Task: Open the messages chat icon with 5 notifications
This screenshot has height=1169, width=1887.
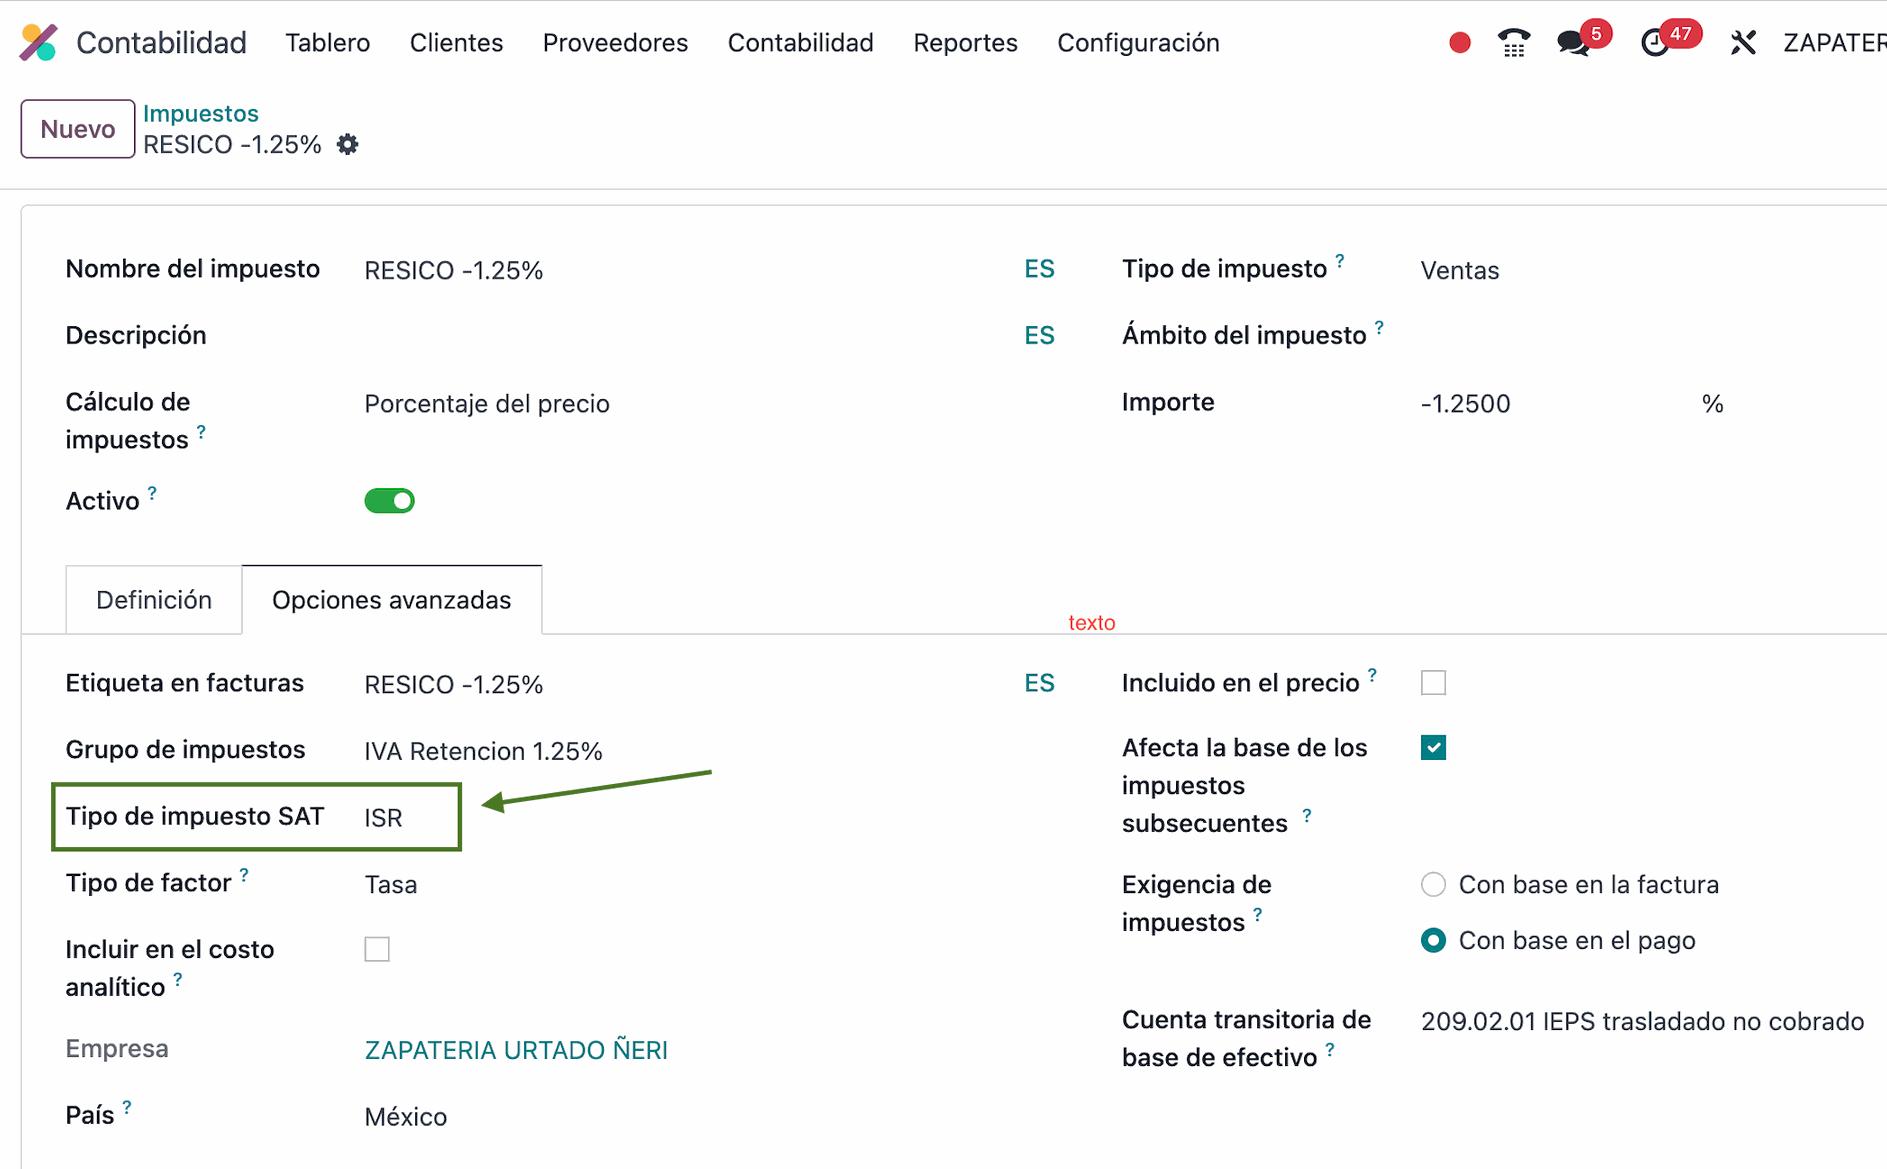Action: coord(1573,43)
